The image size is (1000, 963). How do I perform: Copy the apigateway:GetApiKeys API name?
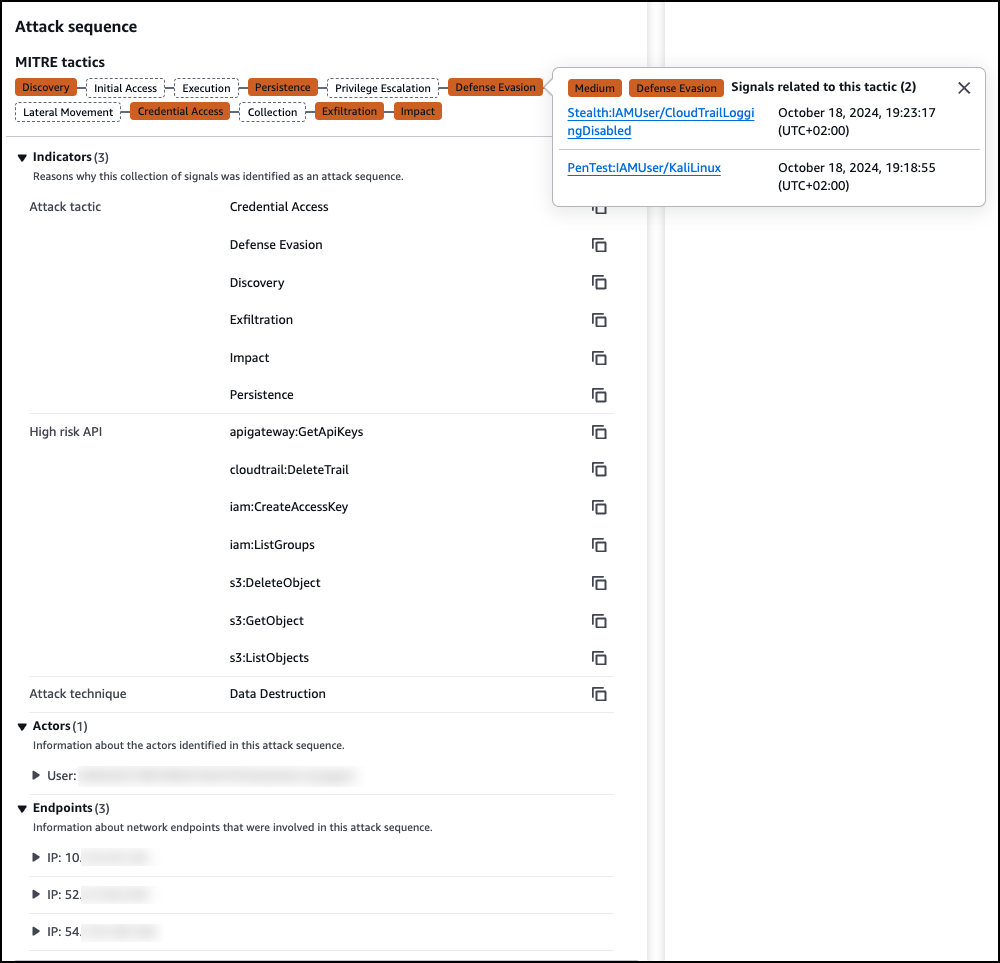[599, 432]
